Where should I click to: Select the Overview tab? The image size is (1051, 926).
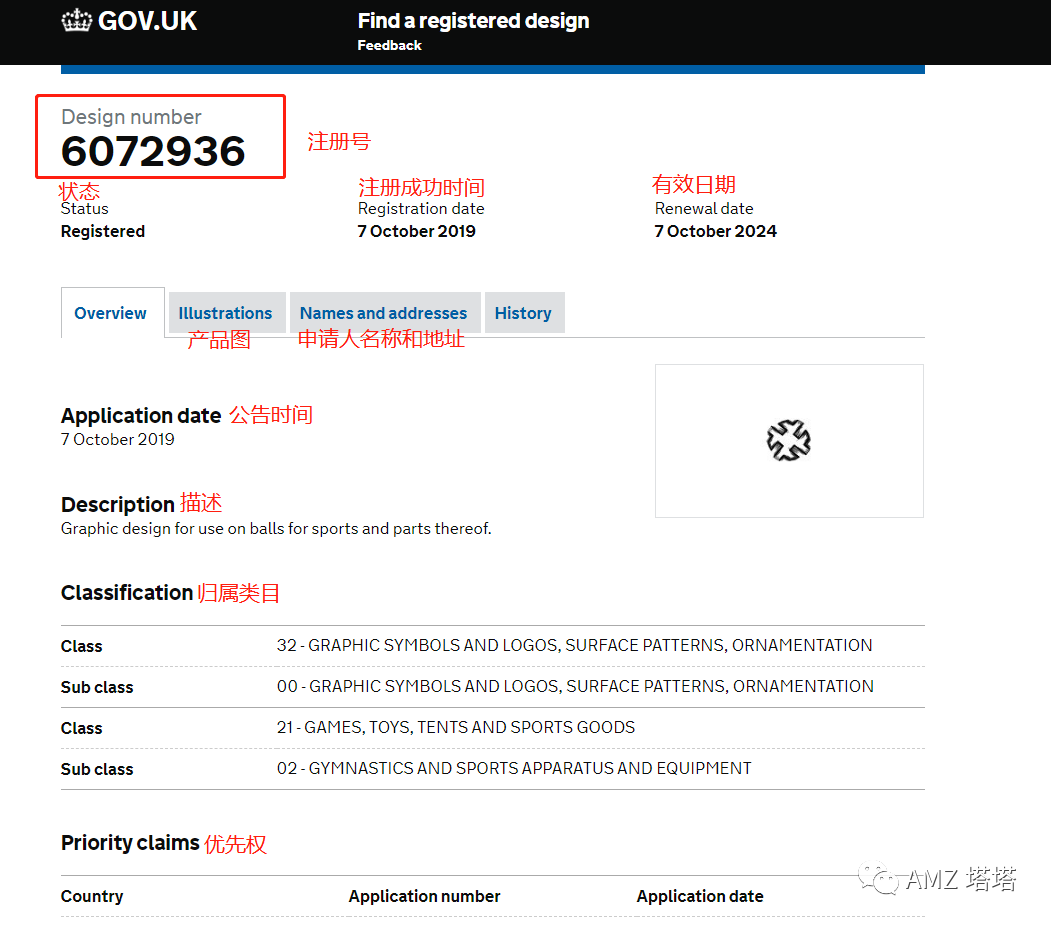coord(111,313)
